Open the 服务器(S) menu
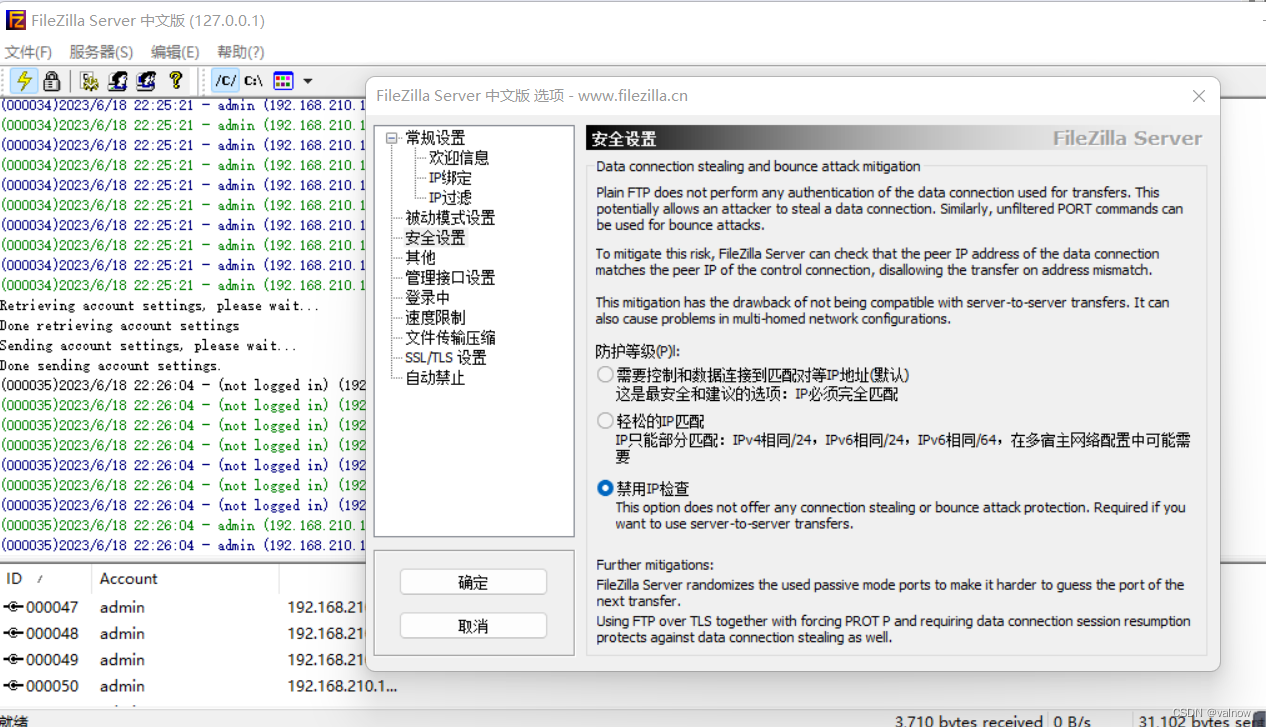The image size is (1266, 727). [x=101, y=52]
